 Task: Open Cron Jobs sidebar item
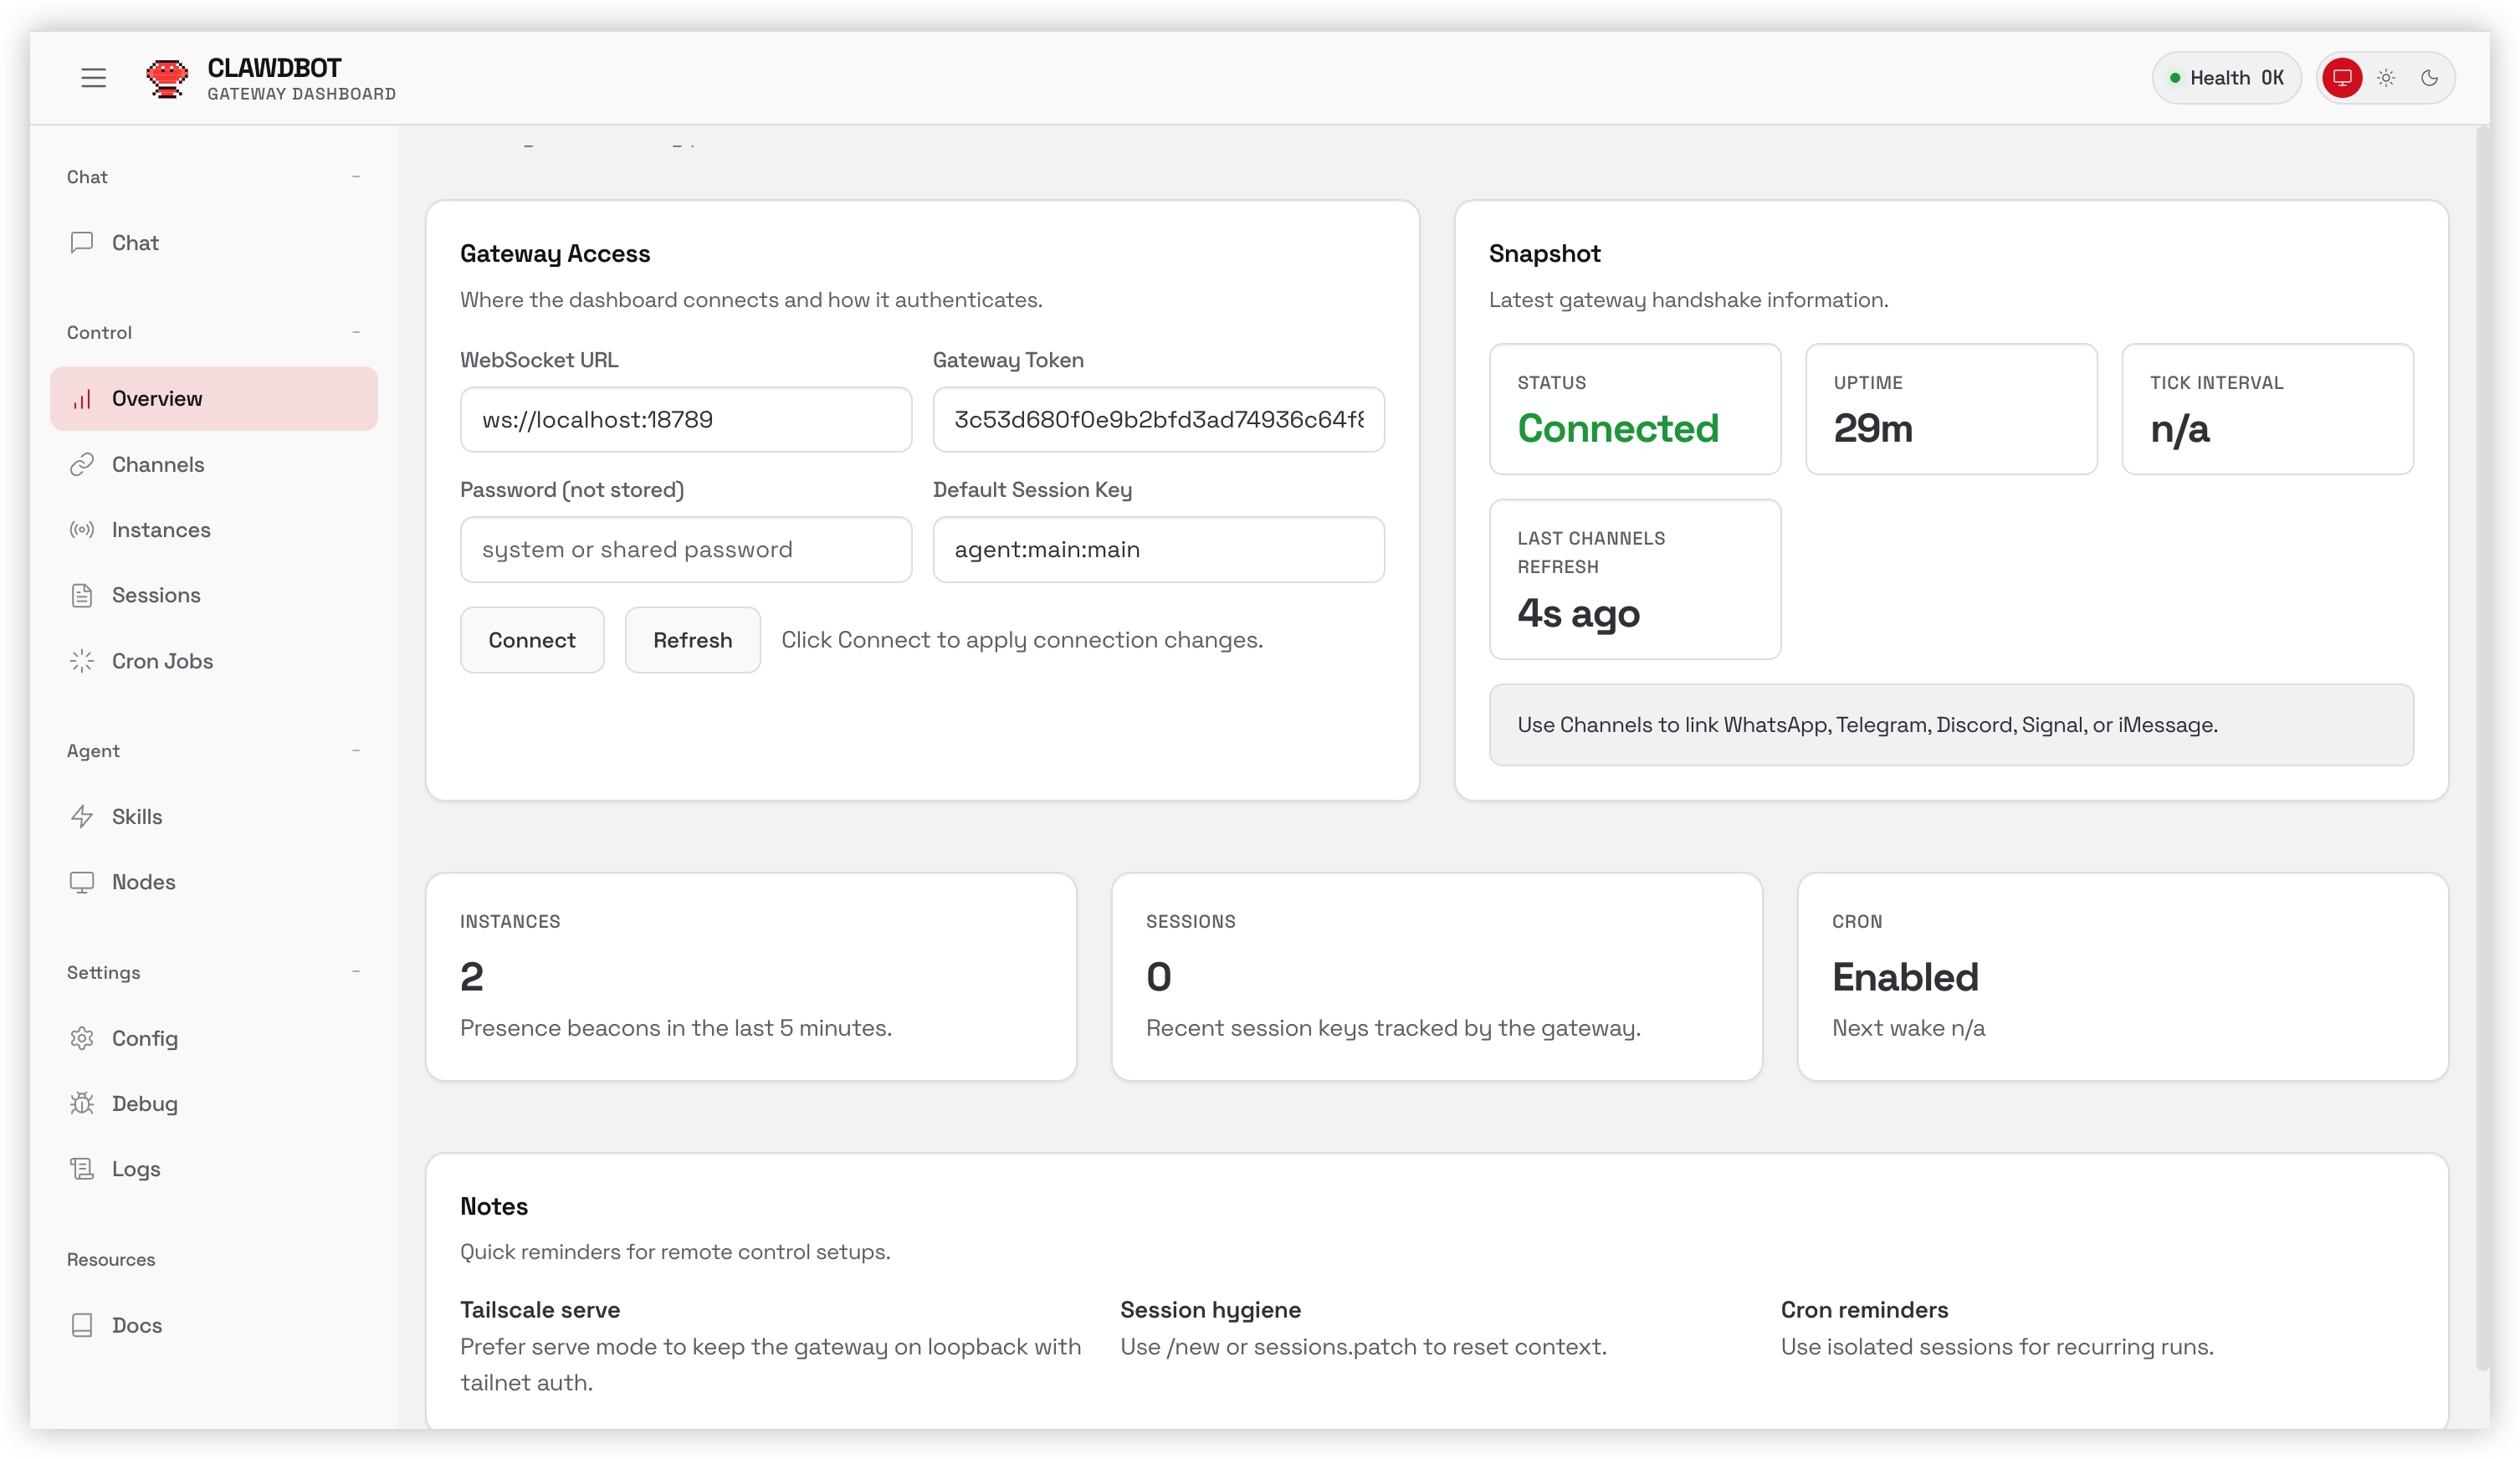coord(162,661)
